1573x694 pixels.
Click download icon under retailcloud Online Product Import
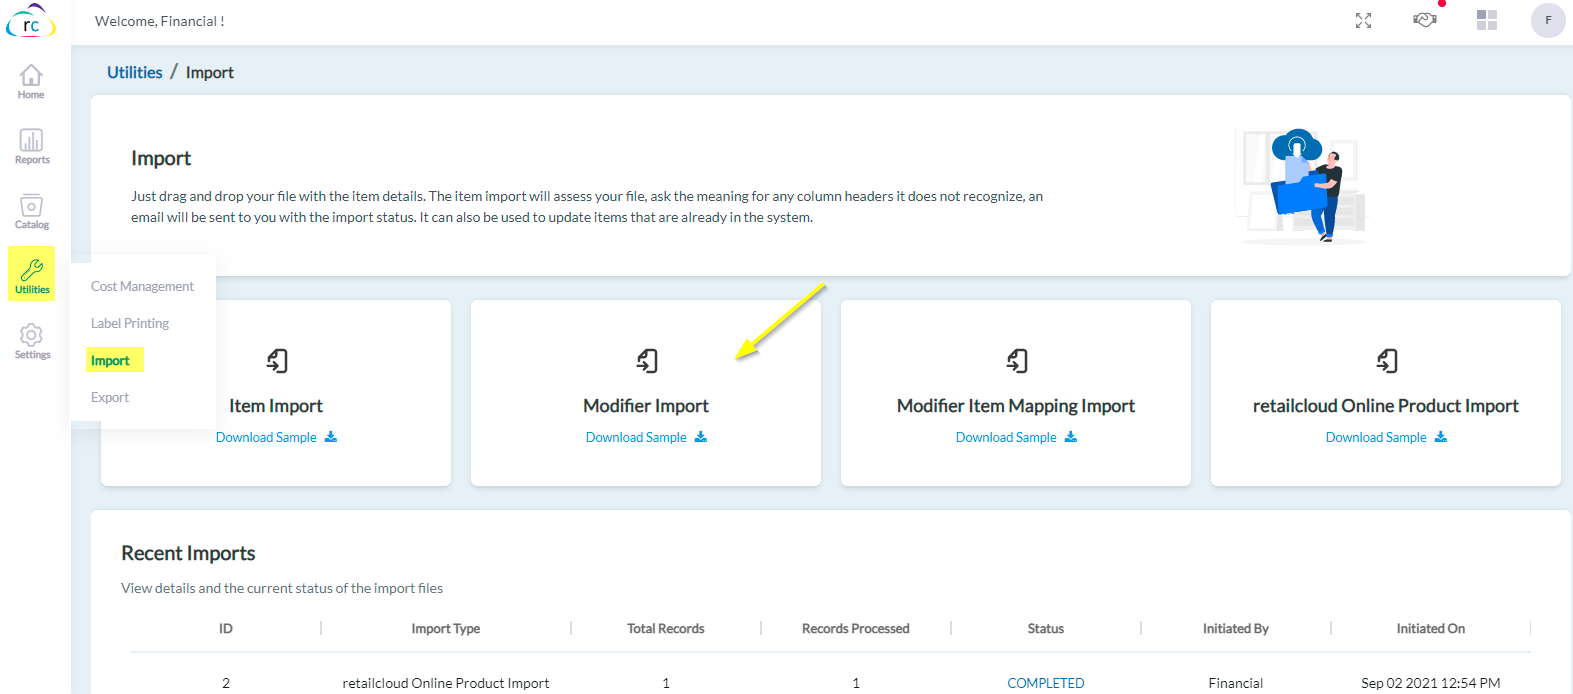click(1441, 437)
